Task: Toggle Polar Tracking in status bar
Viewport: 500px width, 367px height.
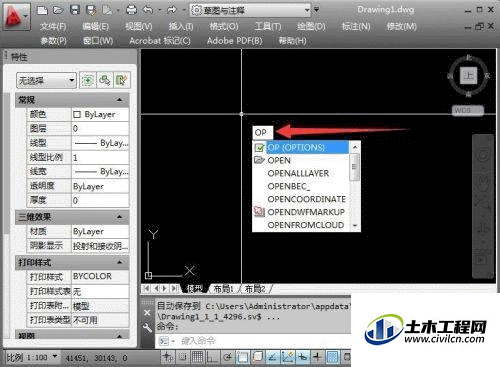Action: [x=227, y=357]
